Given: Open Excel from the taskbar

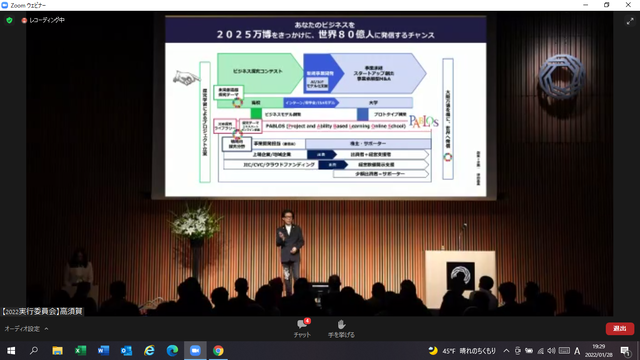Looking at the screenshot, I should [x=80, y=351].
